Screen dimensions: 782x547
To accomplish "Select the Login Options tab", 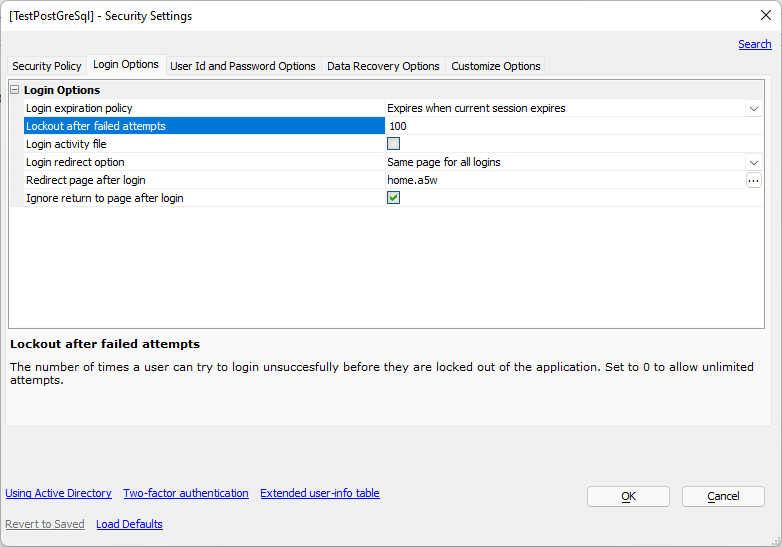I will 126,65.
